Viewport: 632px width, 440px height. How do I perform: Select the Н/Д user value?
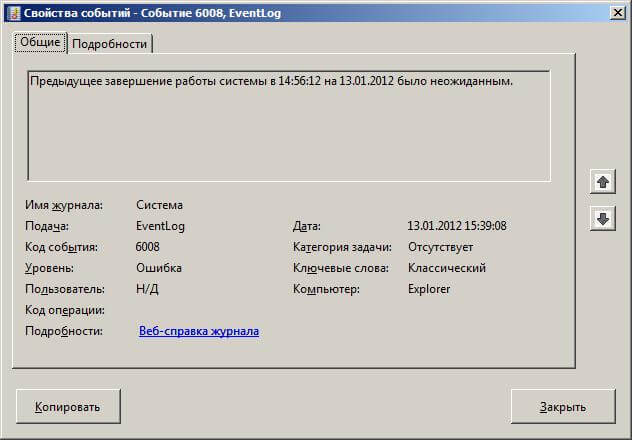click(147, 289)
